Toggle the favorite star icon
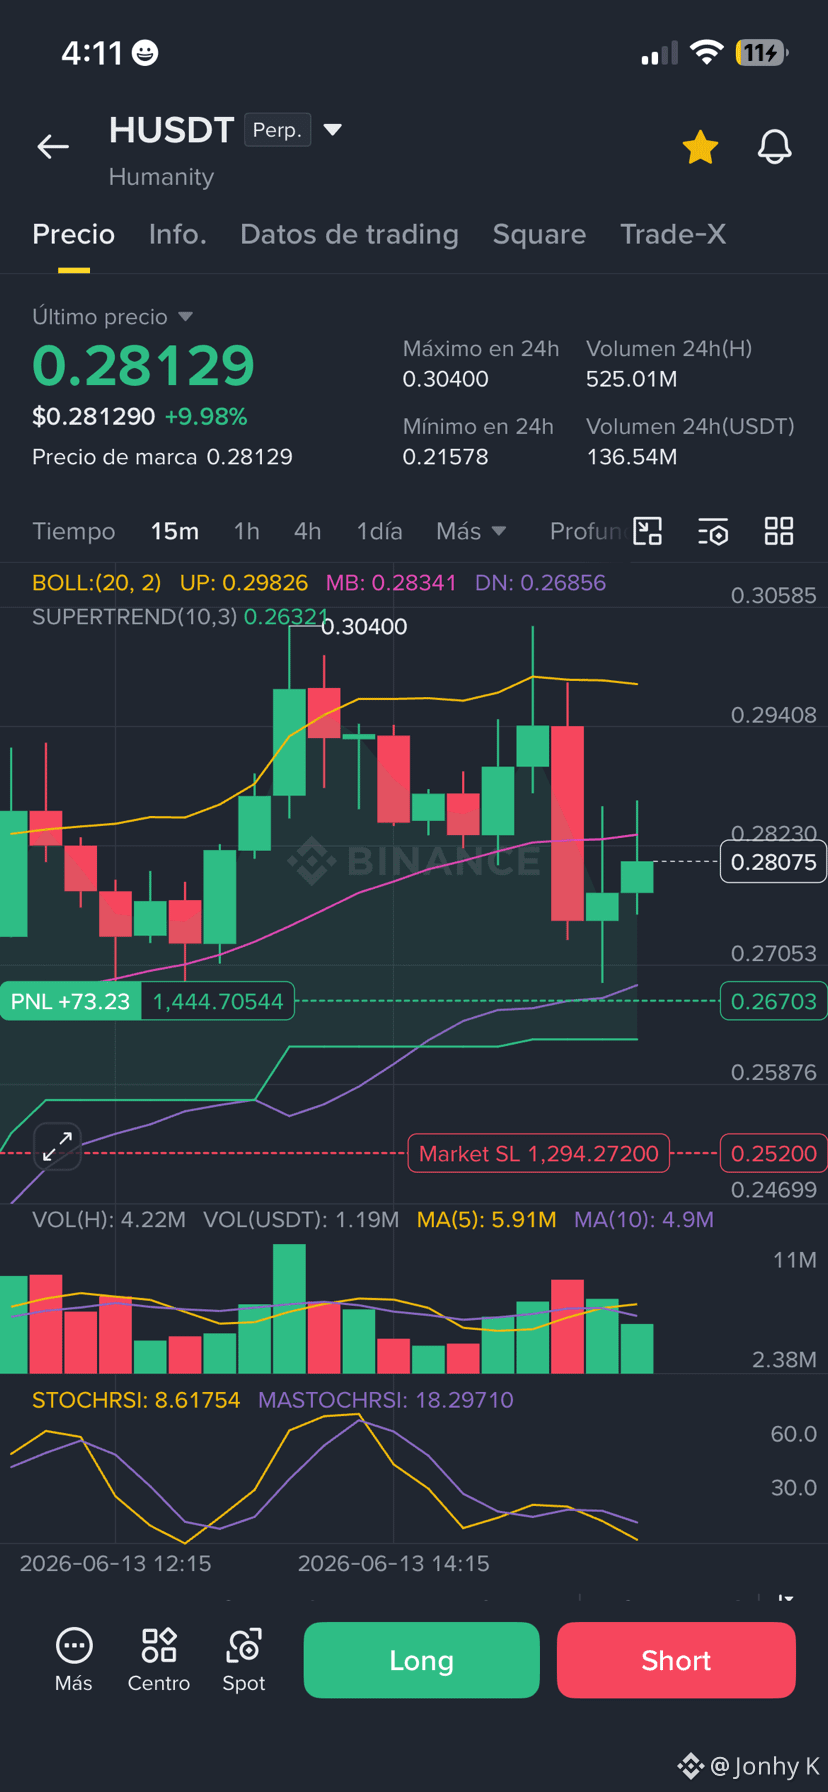This screenshot has height=1792, width=828. click(700, 147)
